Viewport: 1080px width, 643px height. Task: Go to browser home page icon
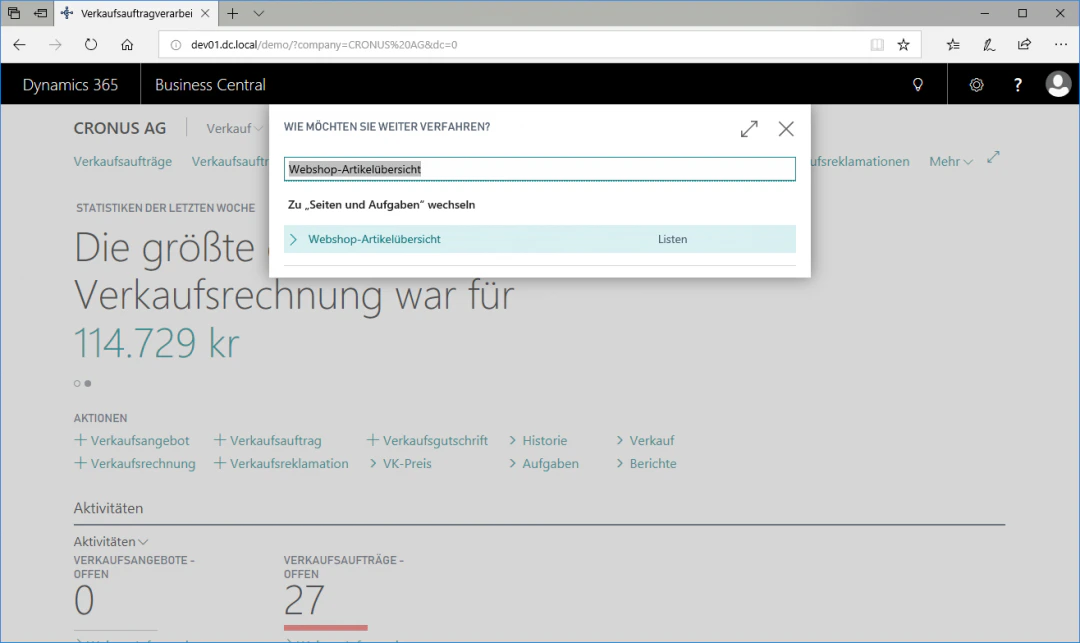(x=127, y=45)
